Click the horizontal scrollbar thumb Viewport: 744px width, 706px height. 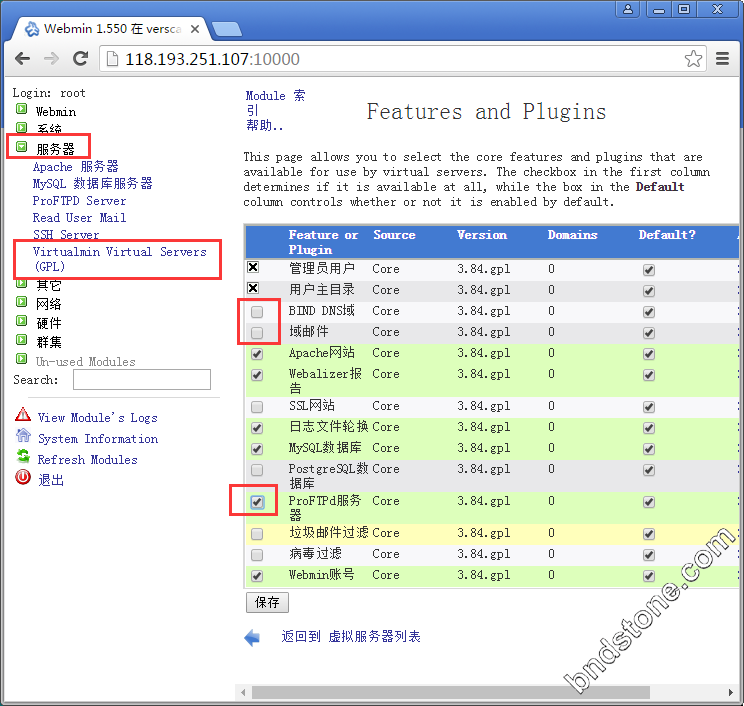[450, 692]
